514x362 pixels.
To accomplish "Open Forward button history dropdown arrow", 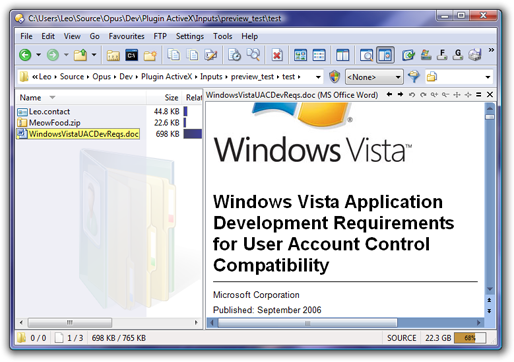I will point(66,55).
